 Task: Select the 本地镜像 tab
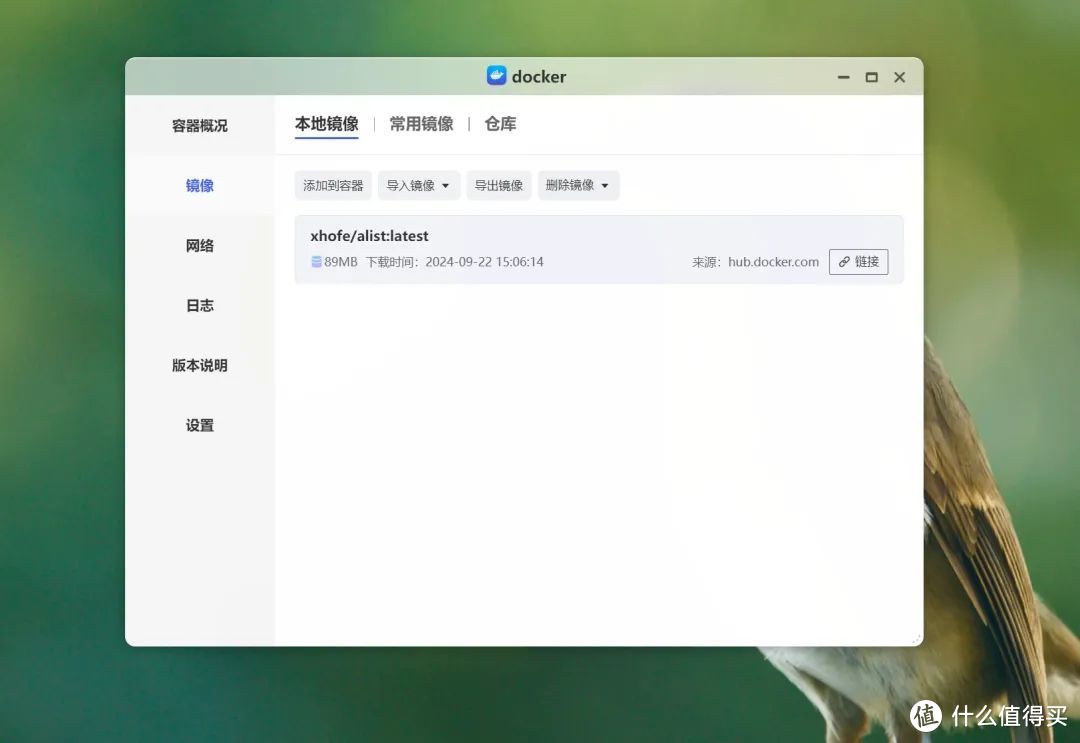(x=326, y=124)
